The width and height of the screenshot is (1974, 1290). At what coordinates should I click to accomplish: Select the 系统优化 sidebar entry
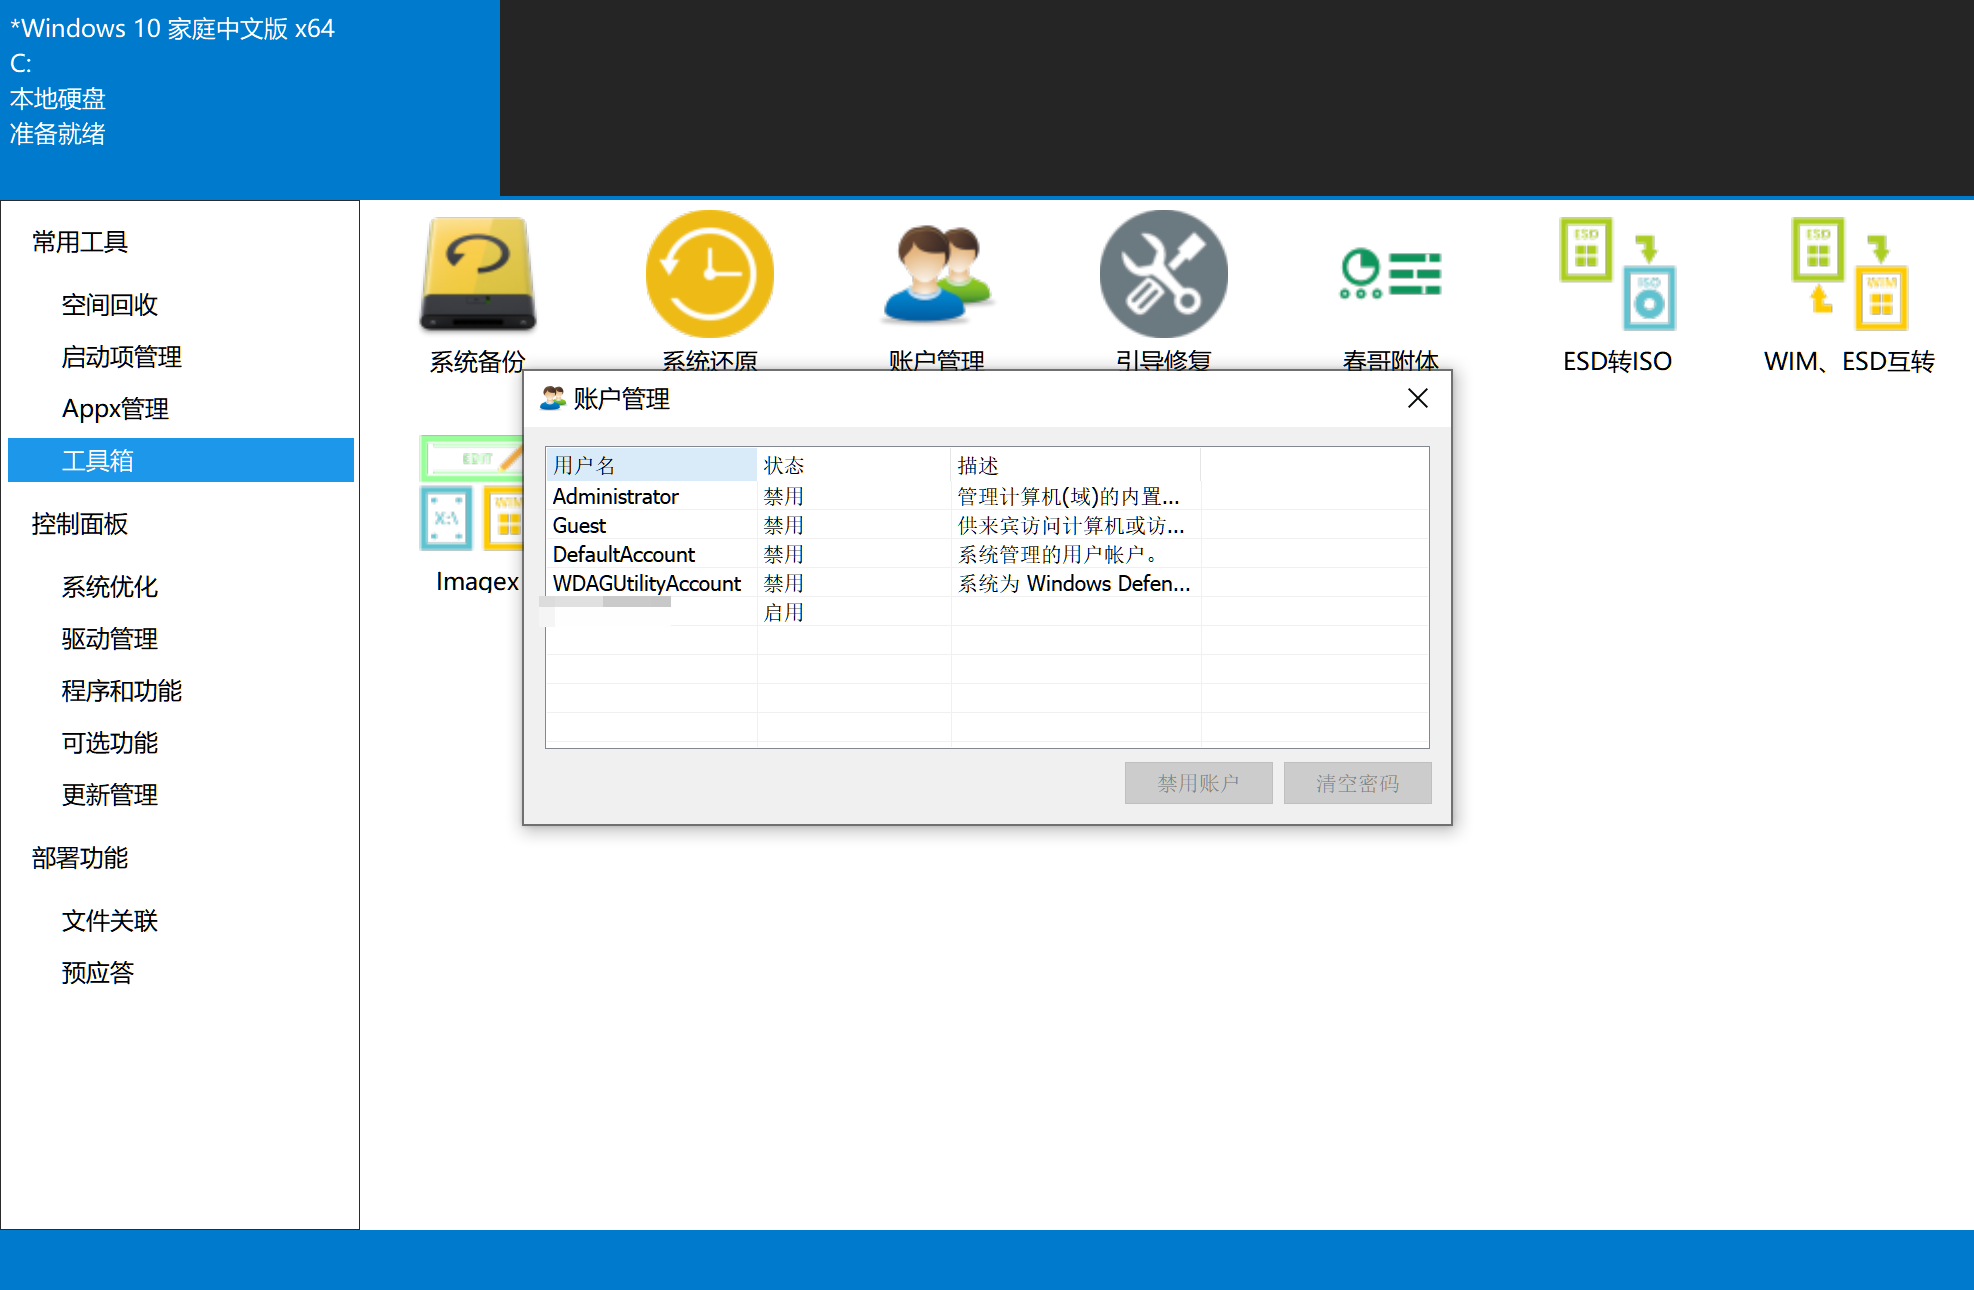[110, 587]
